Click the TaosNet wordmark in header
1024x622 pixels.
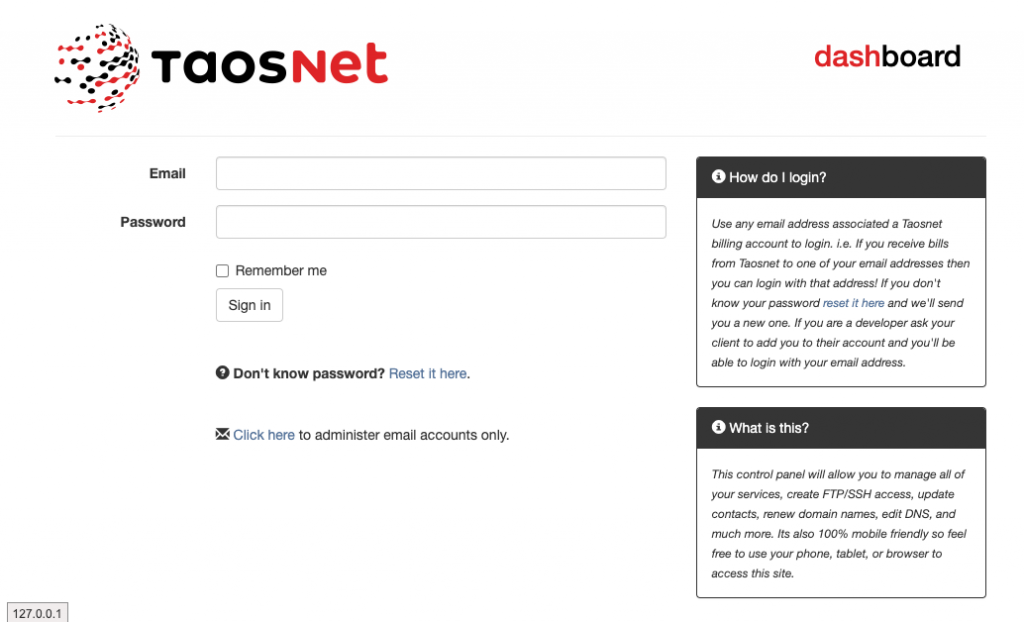(269, 65)
